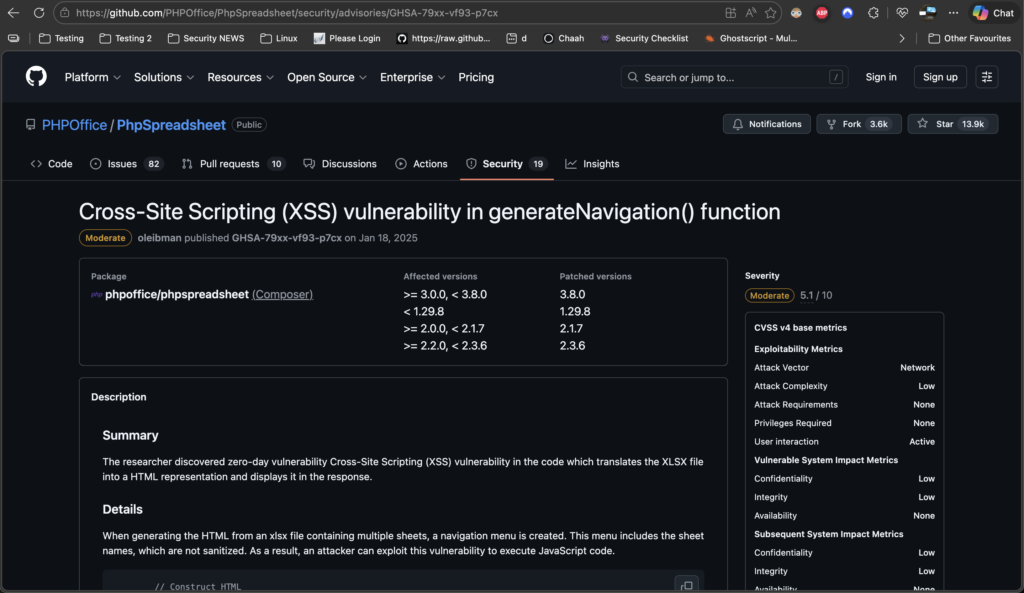
Task: Copy the code block with copy icon
Action: (686, 584)
